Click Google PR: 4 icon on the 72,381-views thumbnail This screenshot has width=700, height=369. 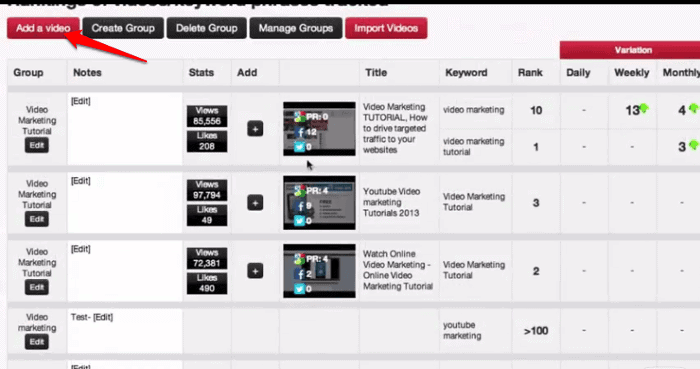click(300, 259)
